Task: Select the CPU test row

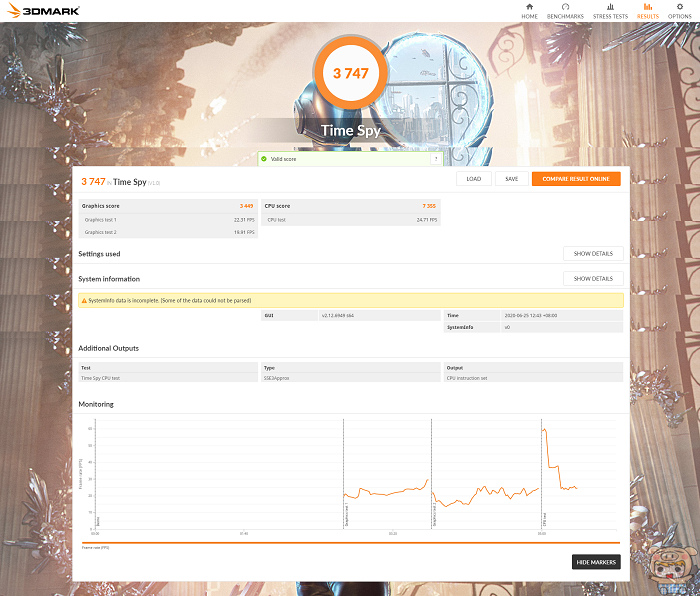Action: point(351,220)
